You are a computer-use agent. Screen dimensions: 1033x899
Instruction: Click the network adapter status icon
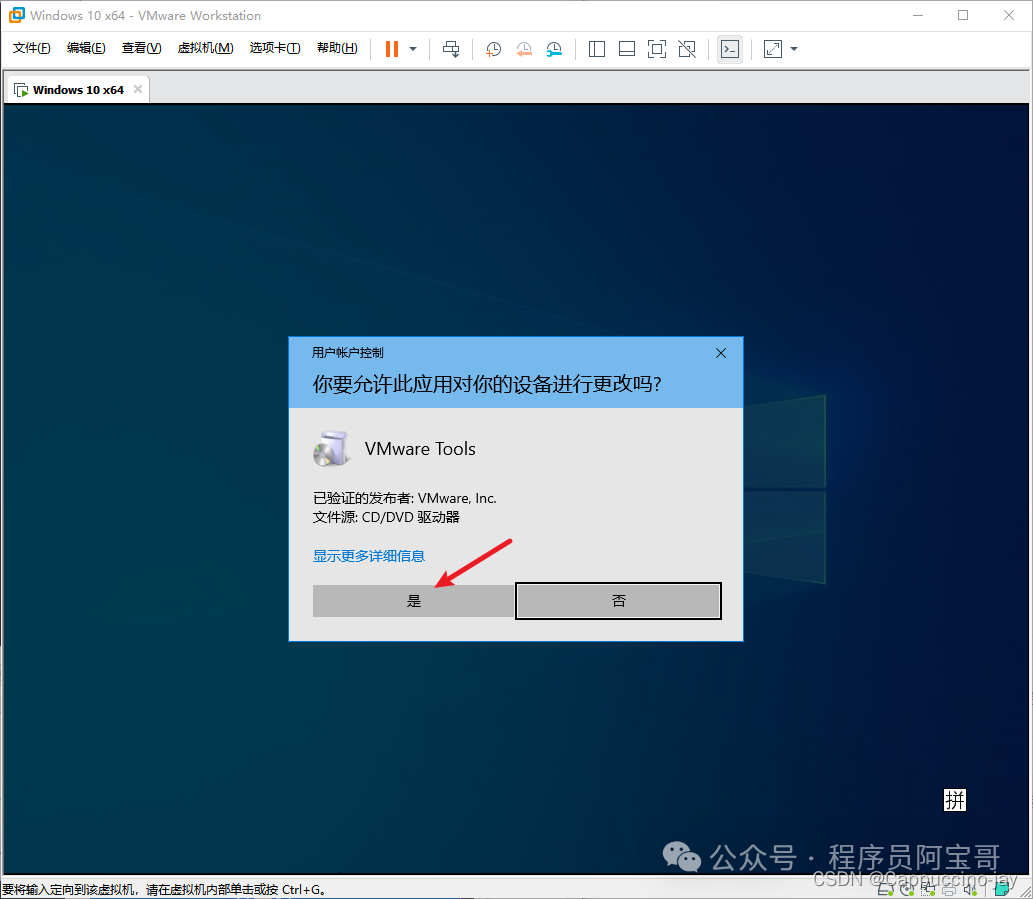(928, 890)
